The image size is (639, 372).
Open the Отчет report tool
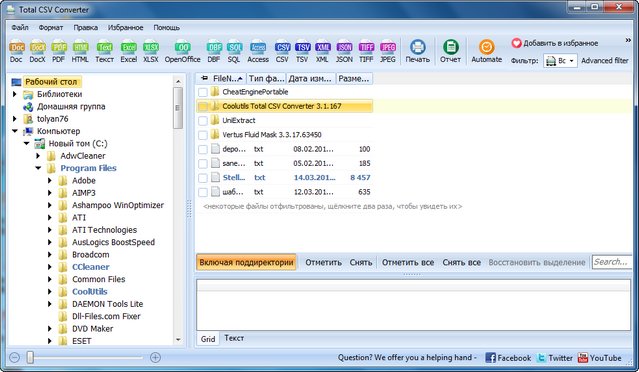[x=450, y=52]
